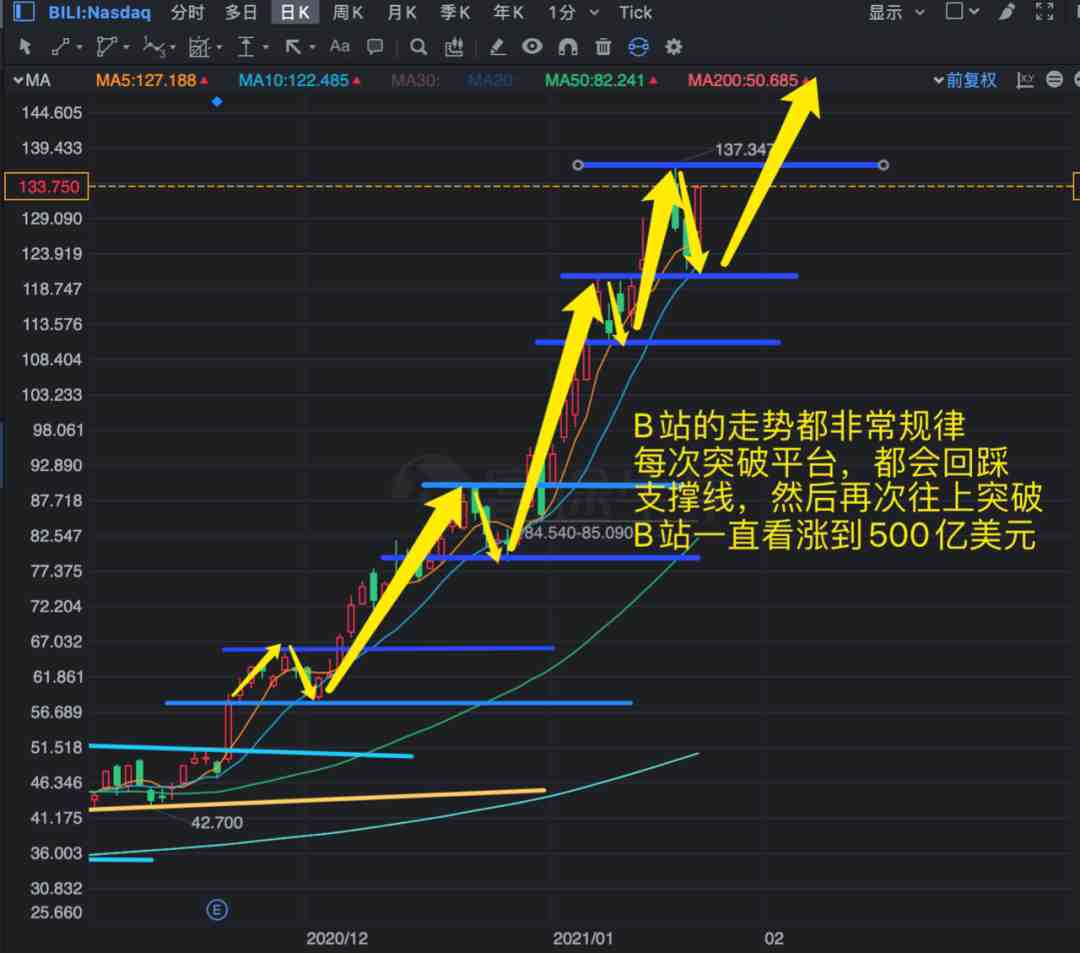Select the arrow annotation tool
Screen dimensions: 1080x953
click(293, 47)
